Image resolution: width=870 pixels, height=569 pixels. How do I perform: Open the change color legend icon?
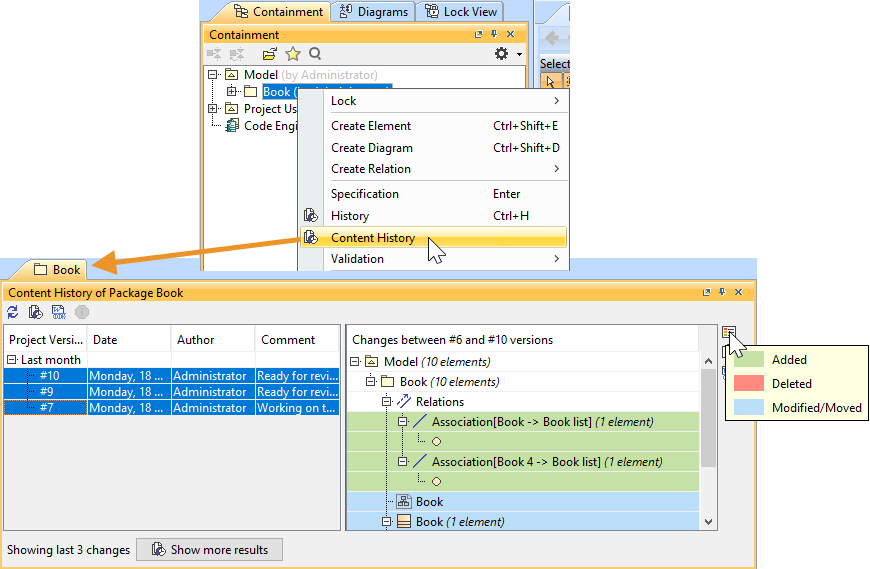(x=729, y=334)
